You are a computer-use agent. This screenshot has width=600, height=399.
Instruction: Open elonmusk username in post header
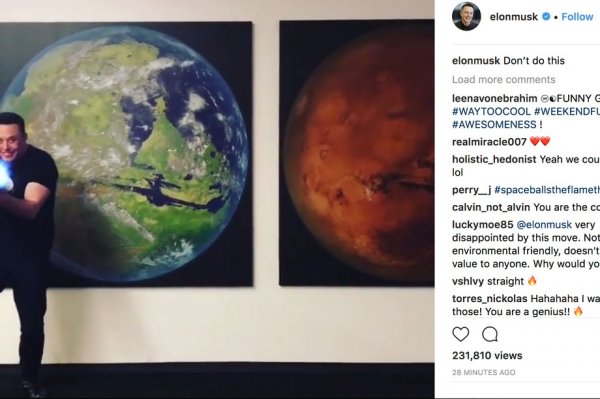[514, 17]
